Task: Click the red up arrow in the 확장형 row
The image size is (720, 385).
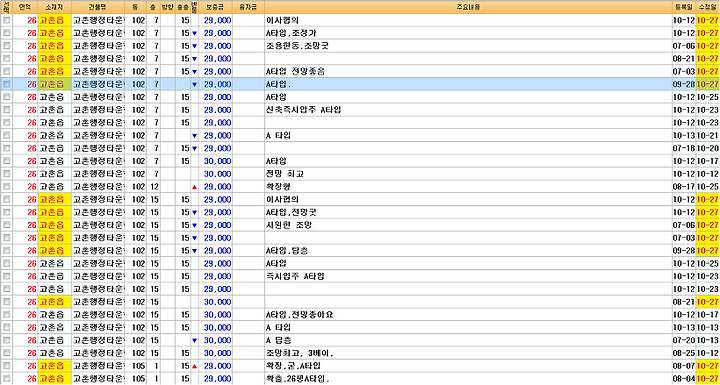Action: [194, 187]
